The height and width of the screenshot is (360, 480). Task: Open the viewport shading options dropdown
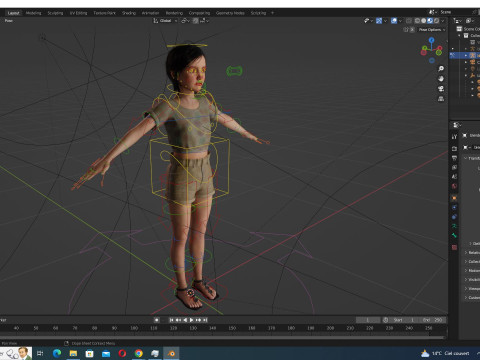[443, 21]
